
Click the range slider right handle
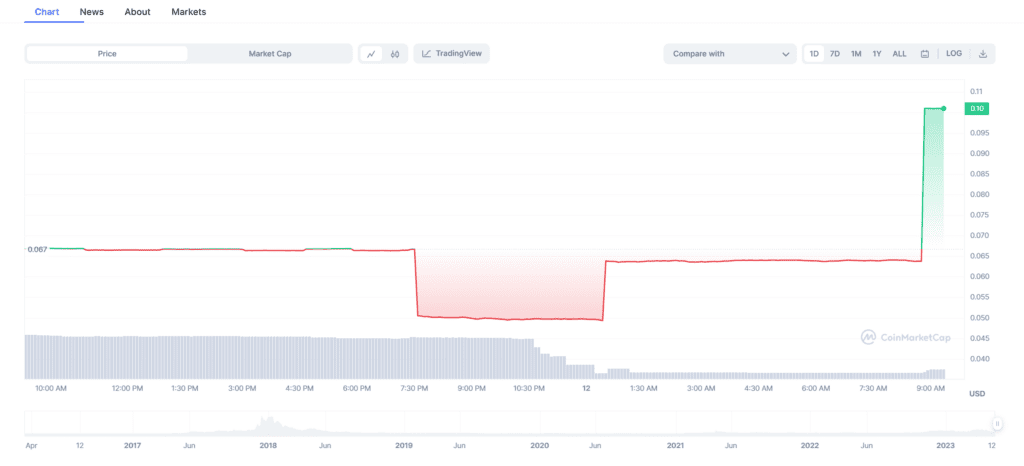click(997, 424)
